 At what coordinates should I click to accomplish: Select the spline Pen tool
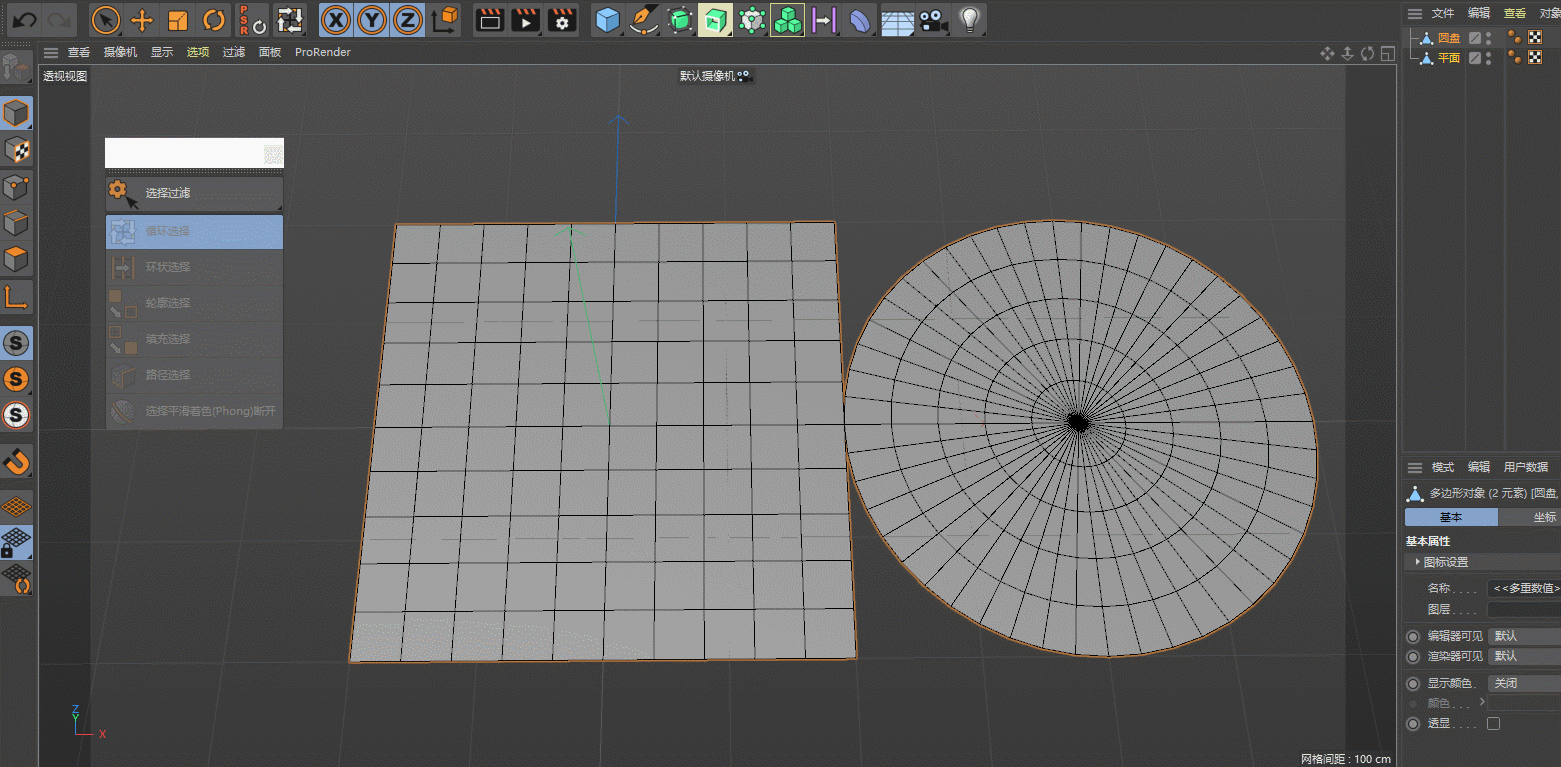click(643, 19)
